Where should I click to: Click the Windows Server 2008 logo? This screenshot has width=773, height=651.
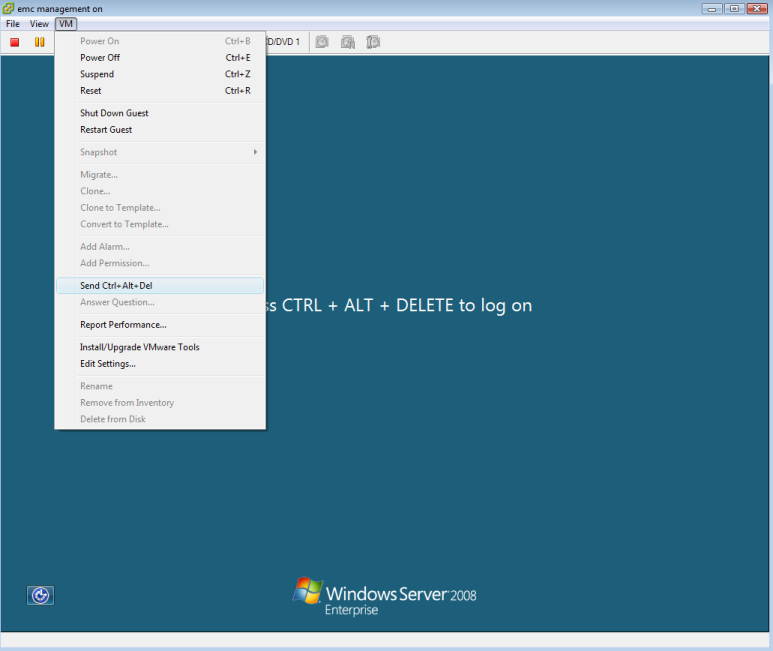pos(385,596)
